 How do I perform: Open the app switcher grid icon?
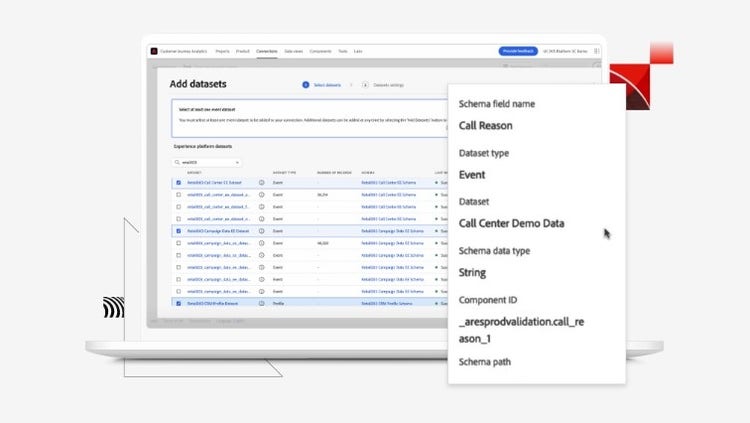coord(598,50)
